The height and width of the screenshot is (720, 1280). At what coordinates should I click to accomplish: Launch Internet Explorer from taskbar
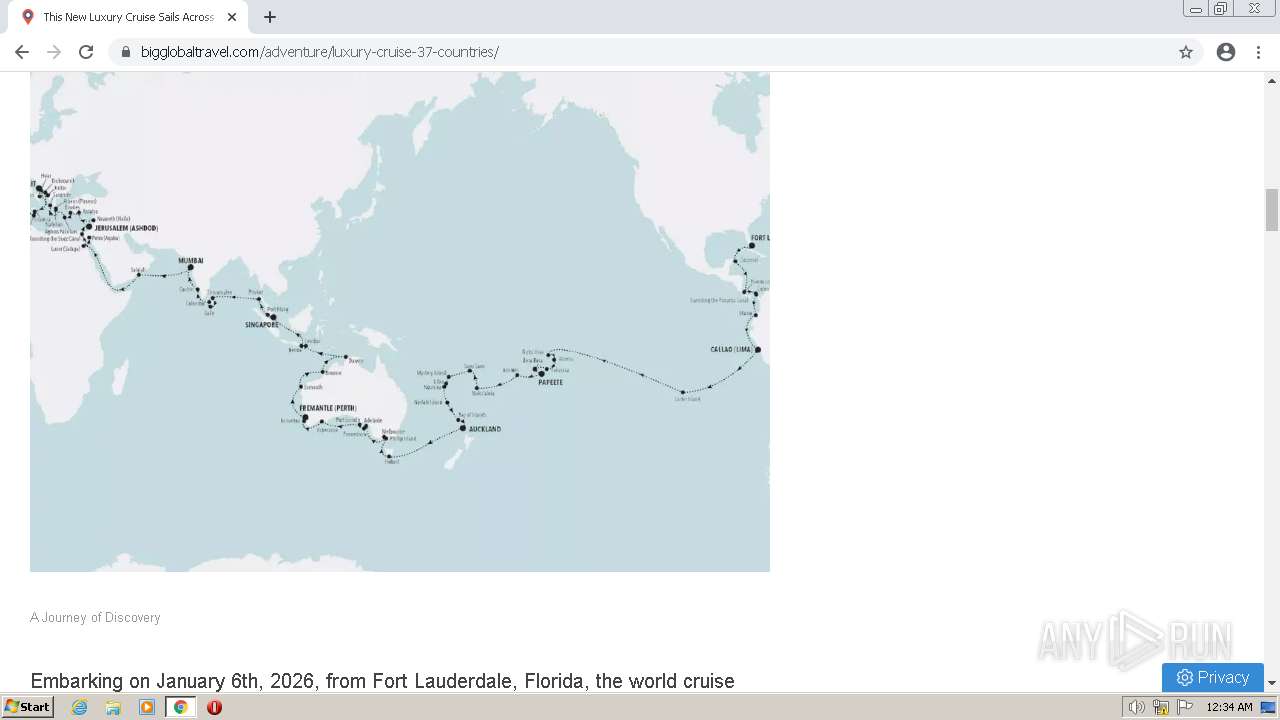pyautogui.click(x=80, y=707)
